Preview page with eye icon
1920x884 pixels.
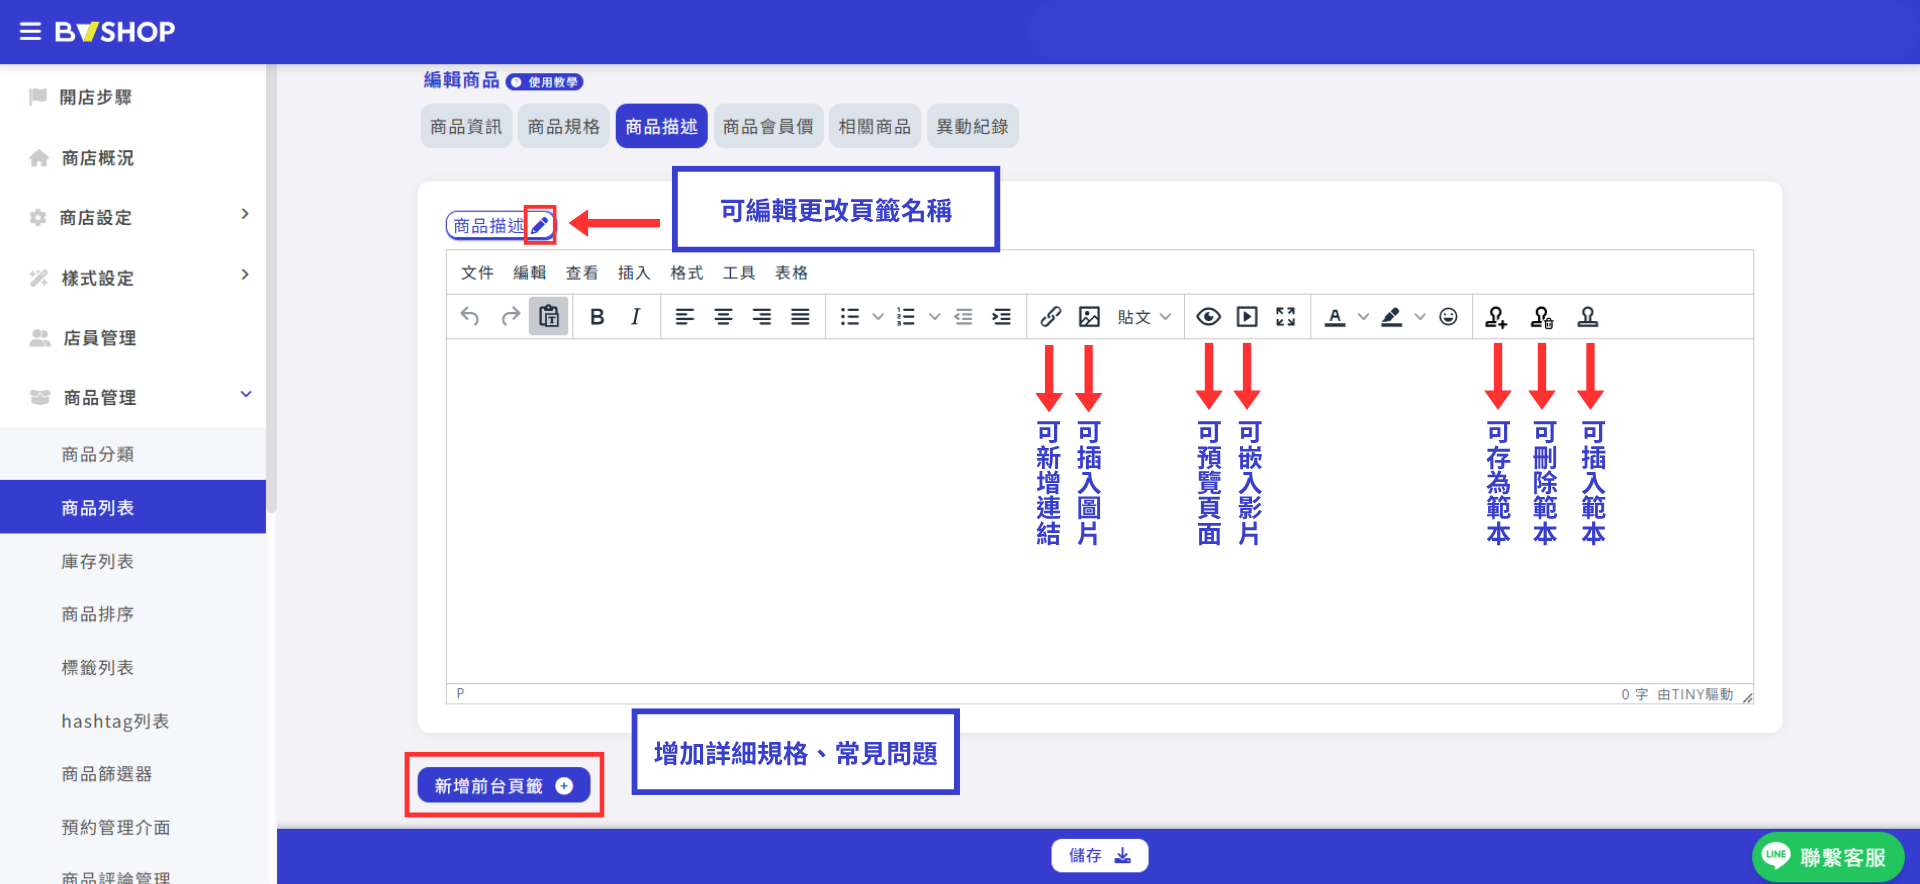1208,317
